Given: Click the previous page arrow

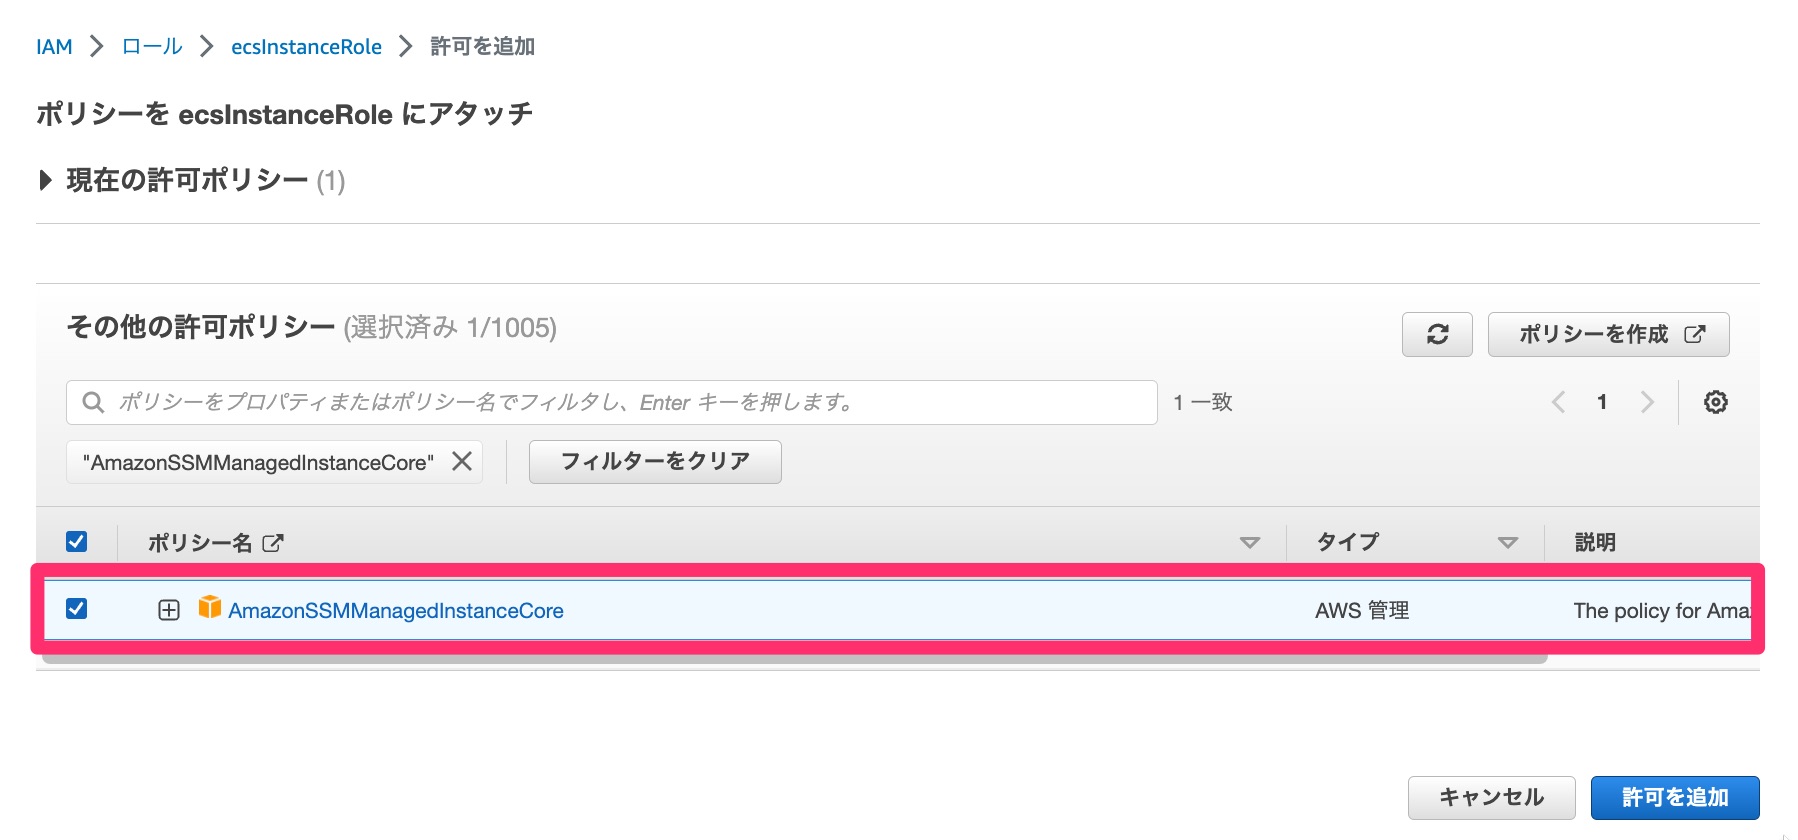Looking at the screenshot, I should [x=1557, y=402].
